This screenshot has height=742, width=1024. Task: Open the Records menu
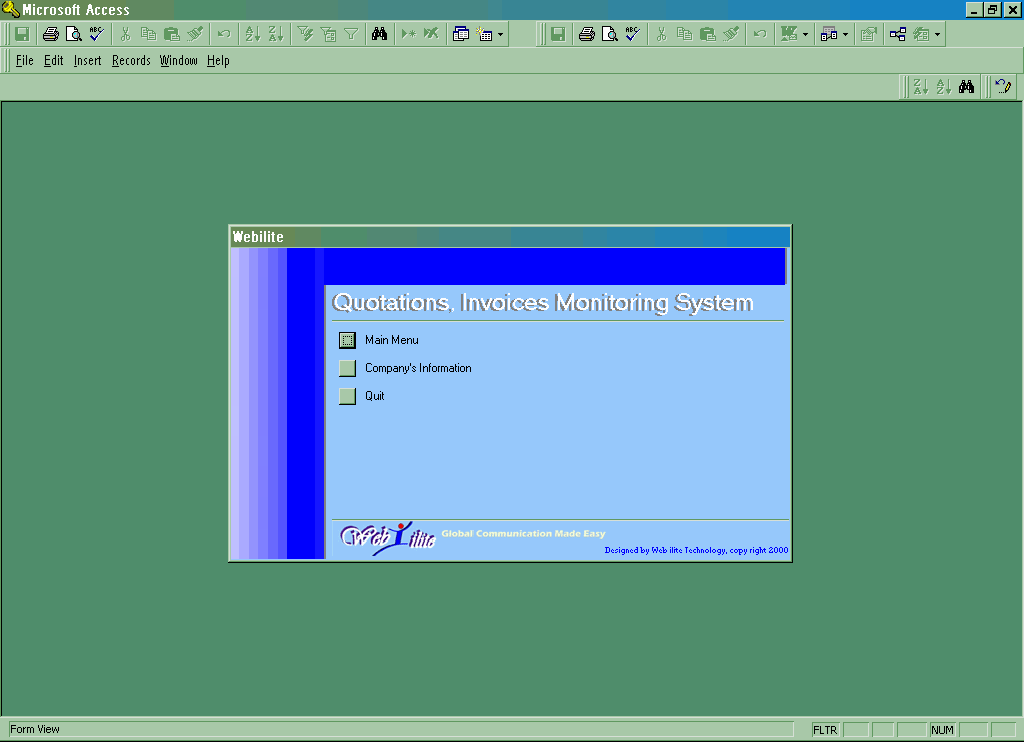(x=131, y=61)
